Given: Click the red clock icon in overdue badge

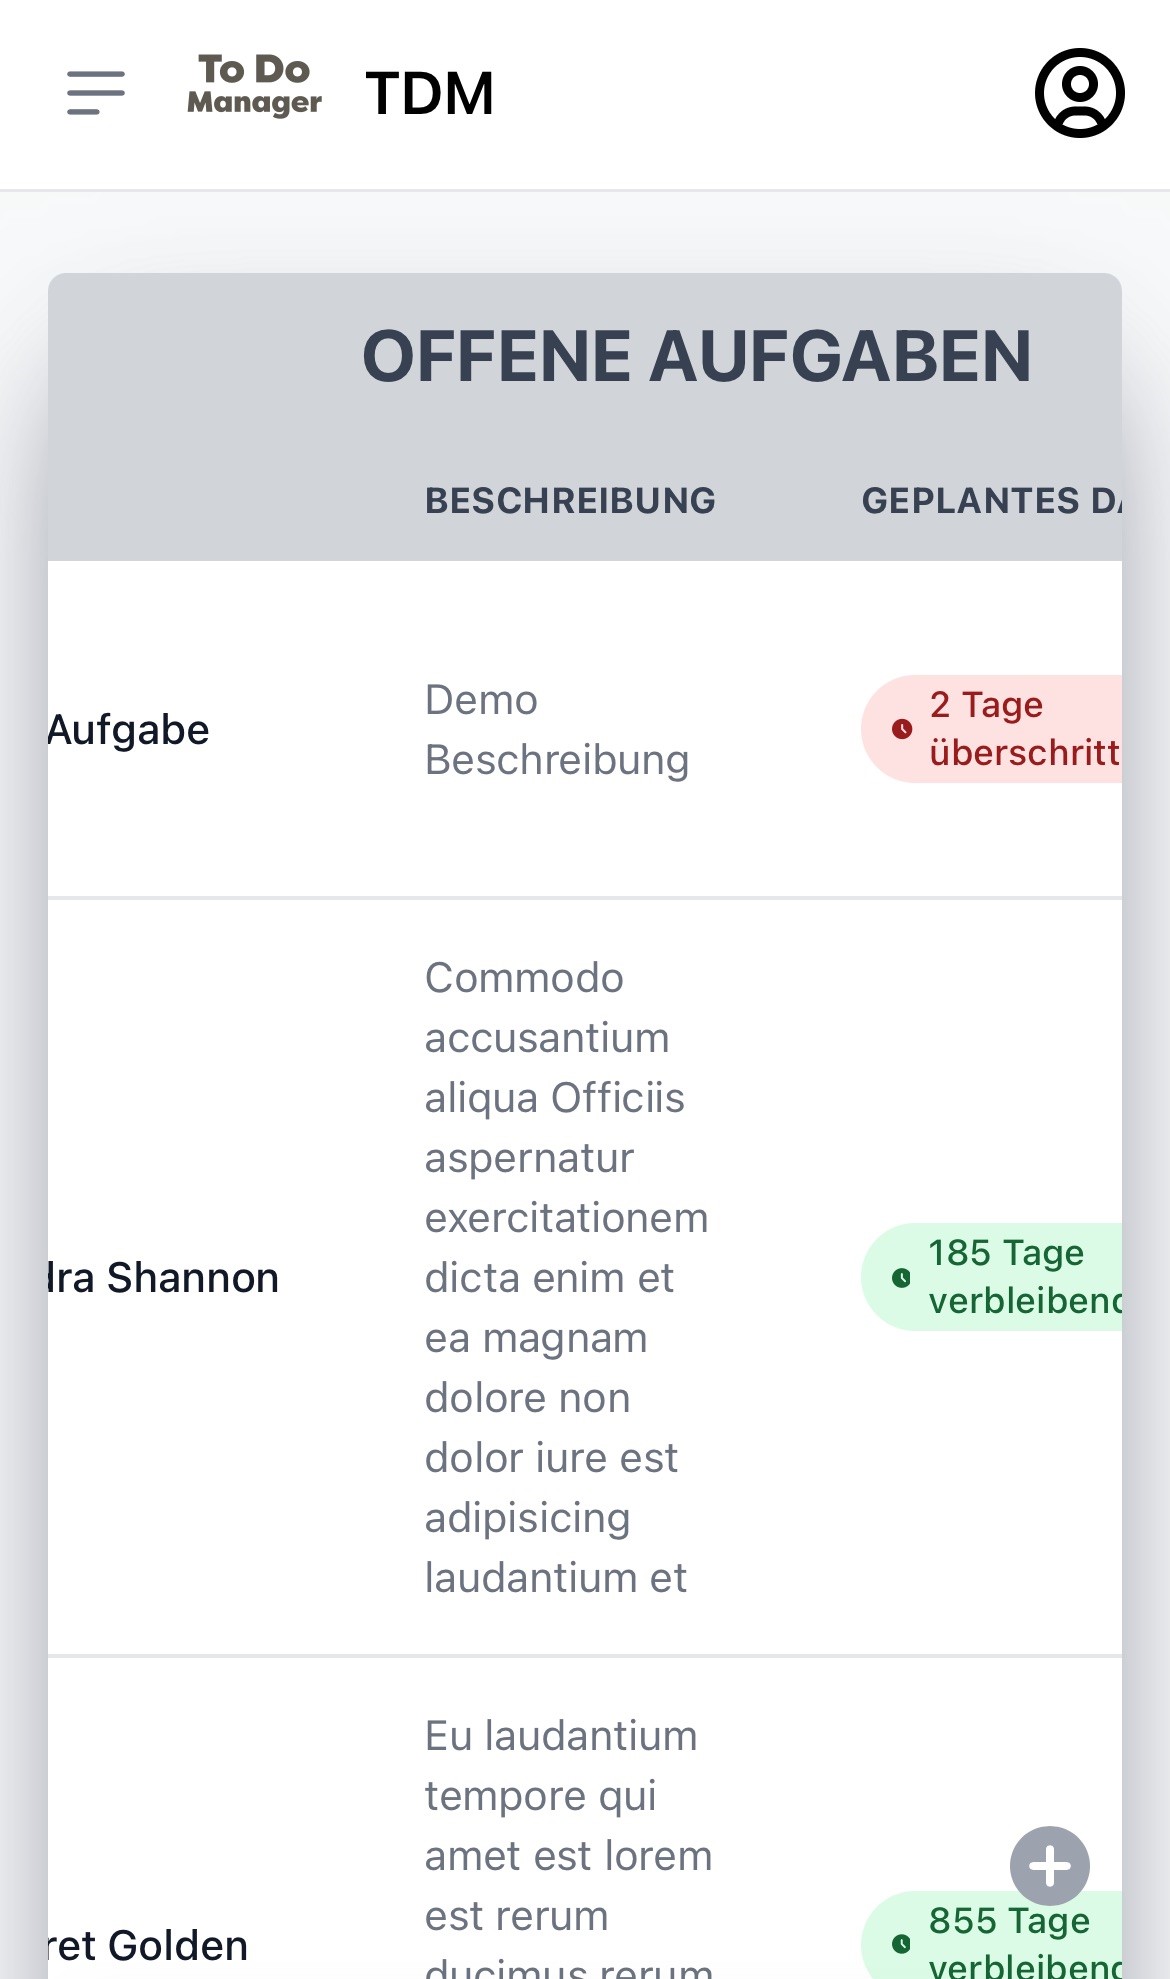Looking at the screenshot, I should point(902,729).
